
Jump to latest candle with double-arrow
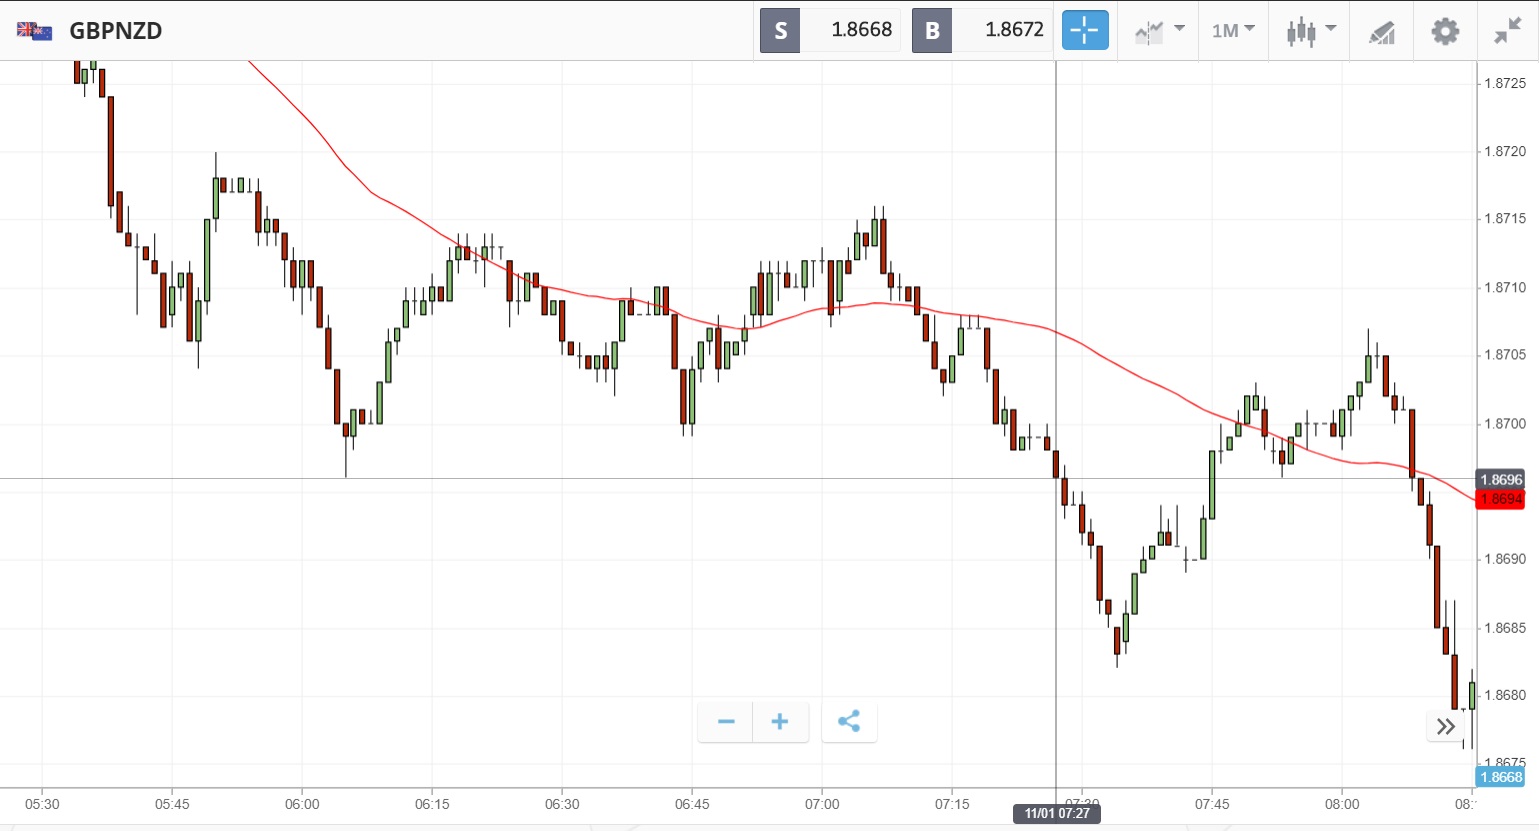(x=1445, y=726)
